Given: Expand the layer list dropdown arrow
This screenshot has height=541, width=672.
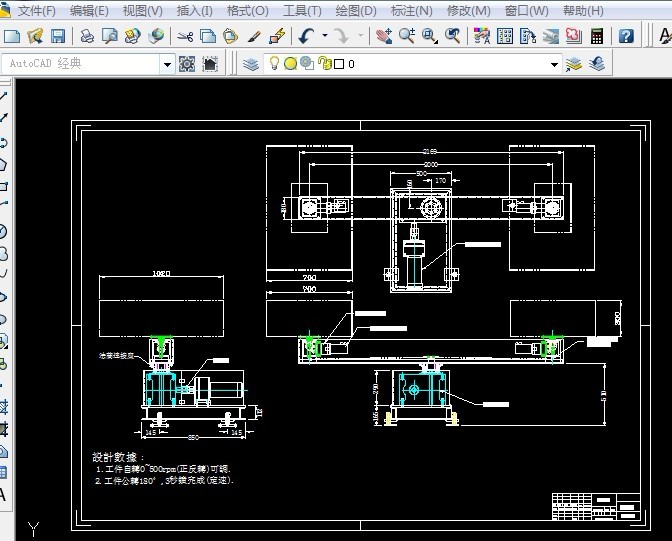Looking at the screenshot, I should (554, 64).
